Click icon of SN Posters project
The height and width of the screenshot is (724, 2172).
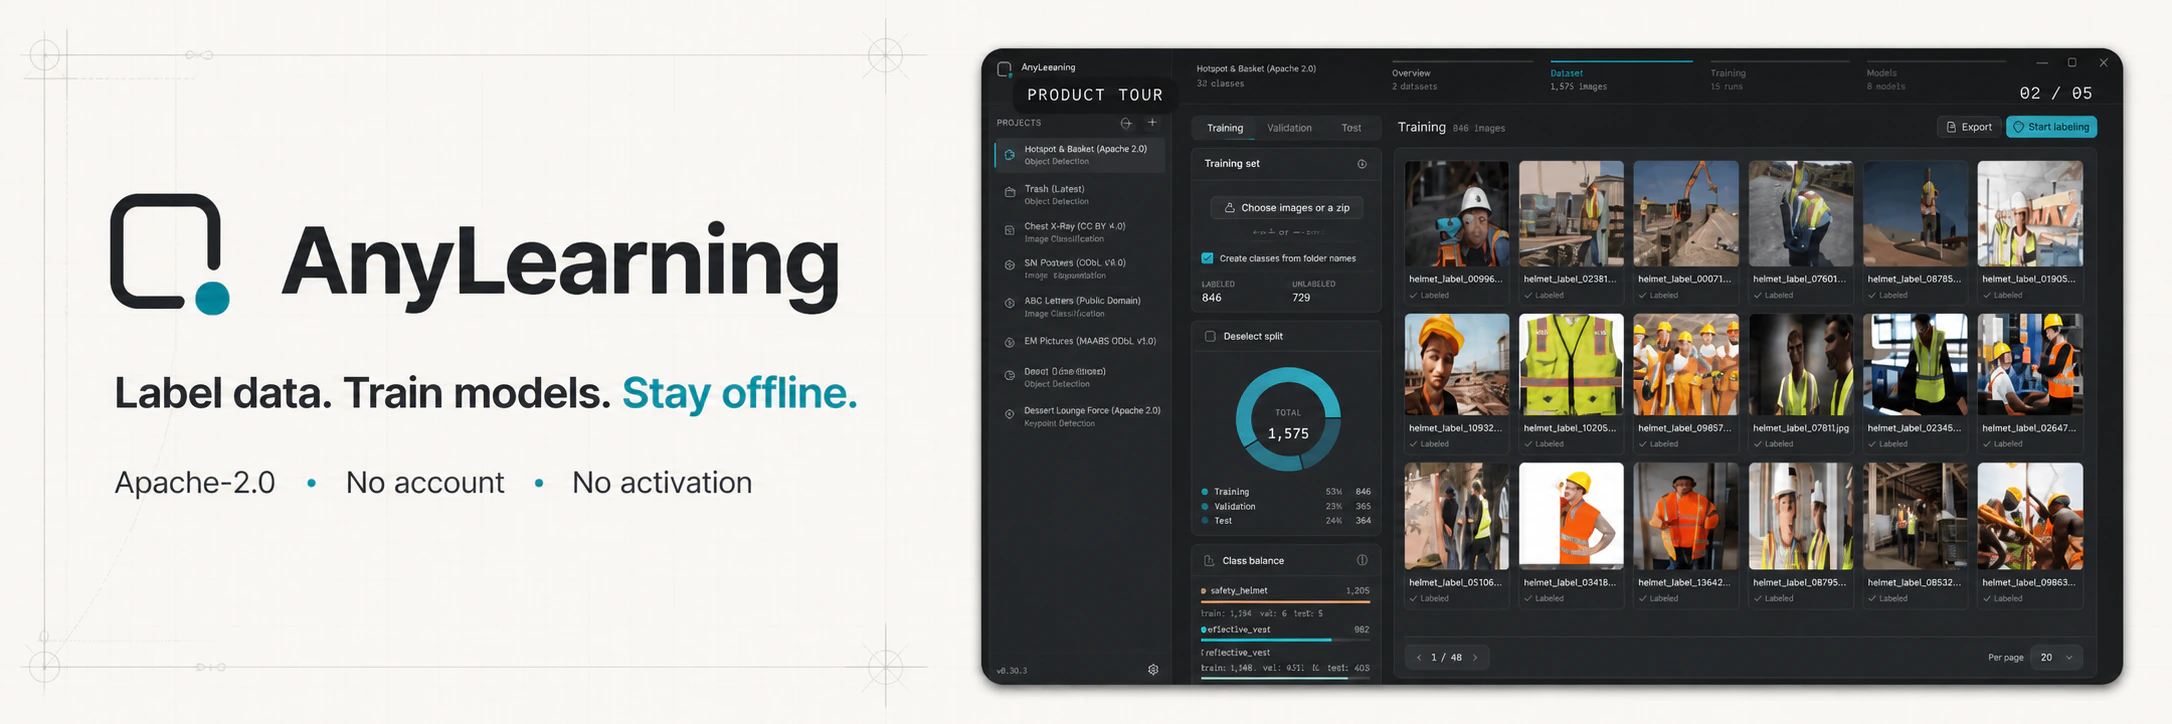[1009, 266]
